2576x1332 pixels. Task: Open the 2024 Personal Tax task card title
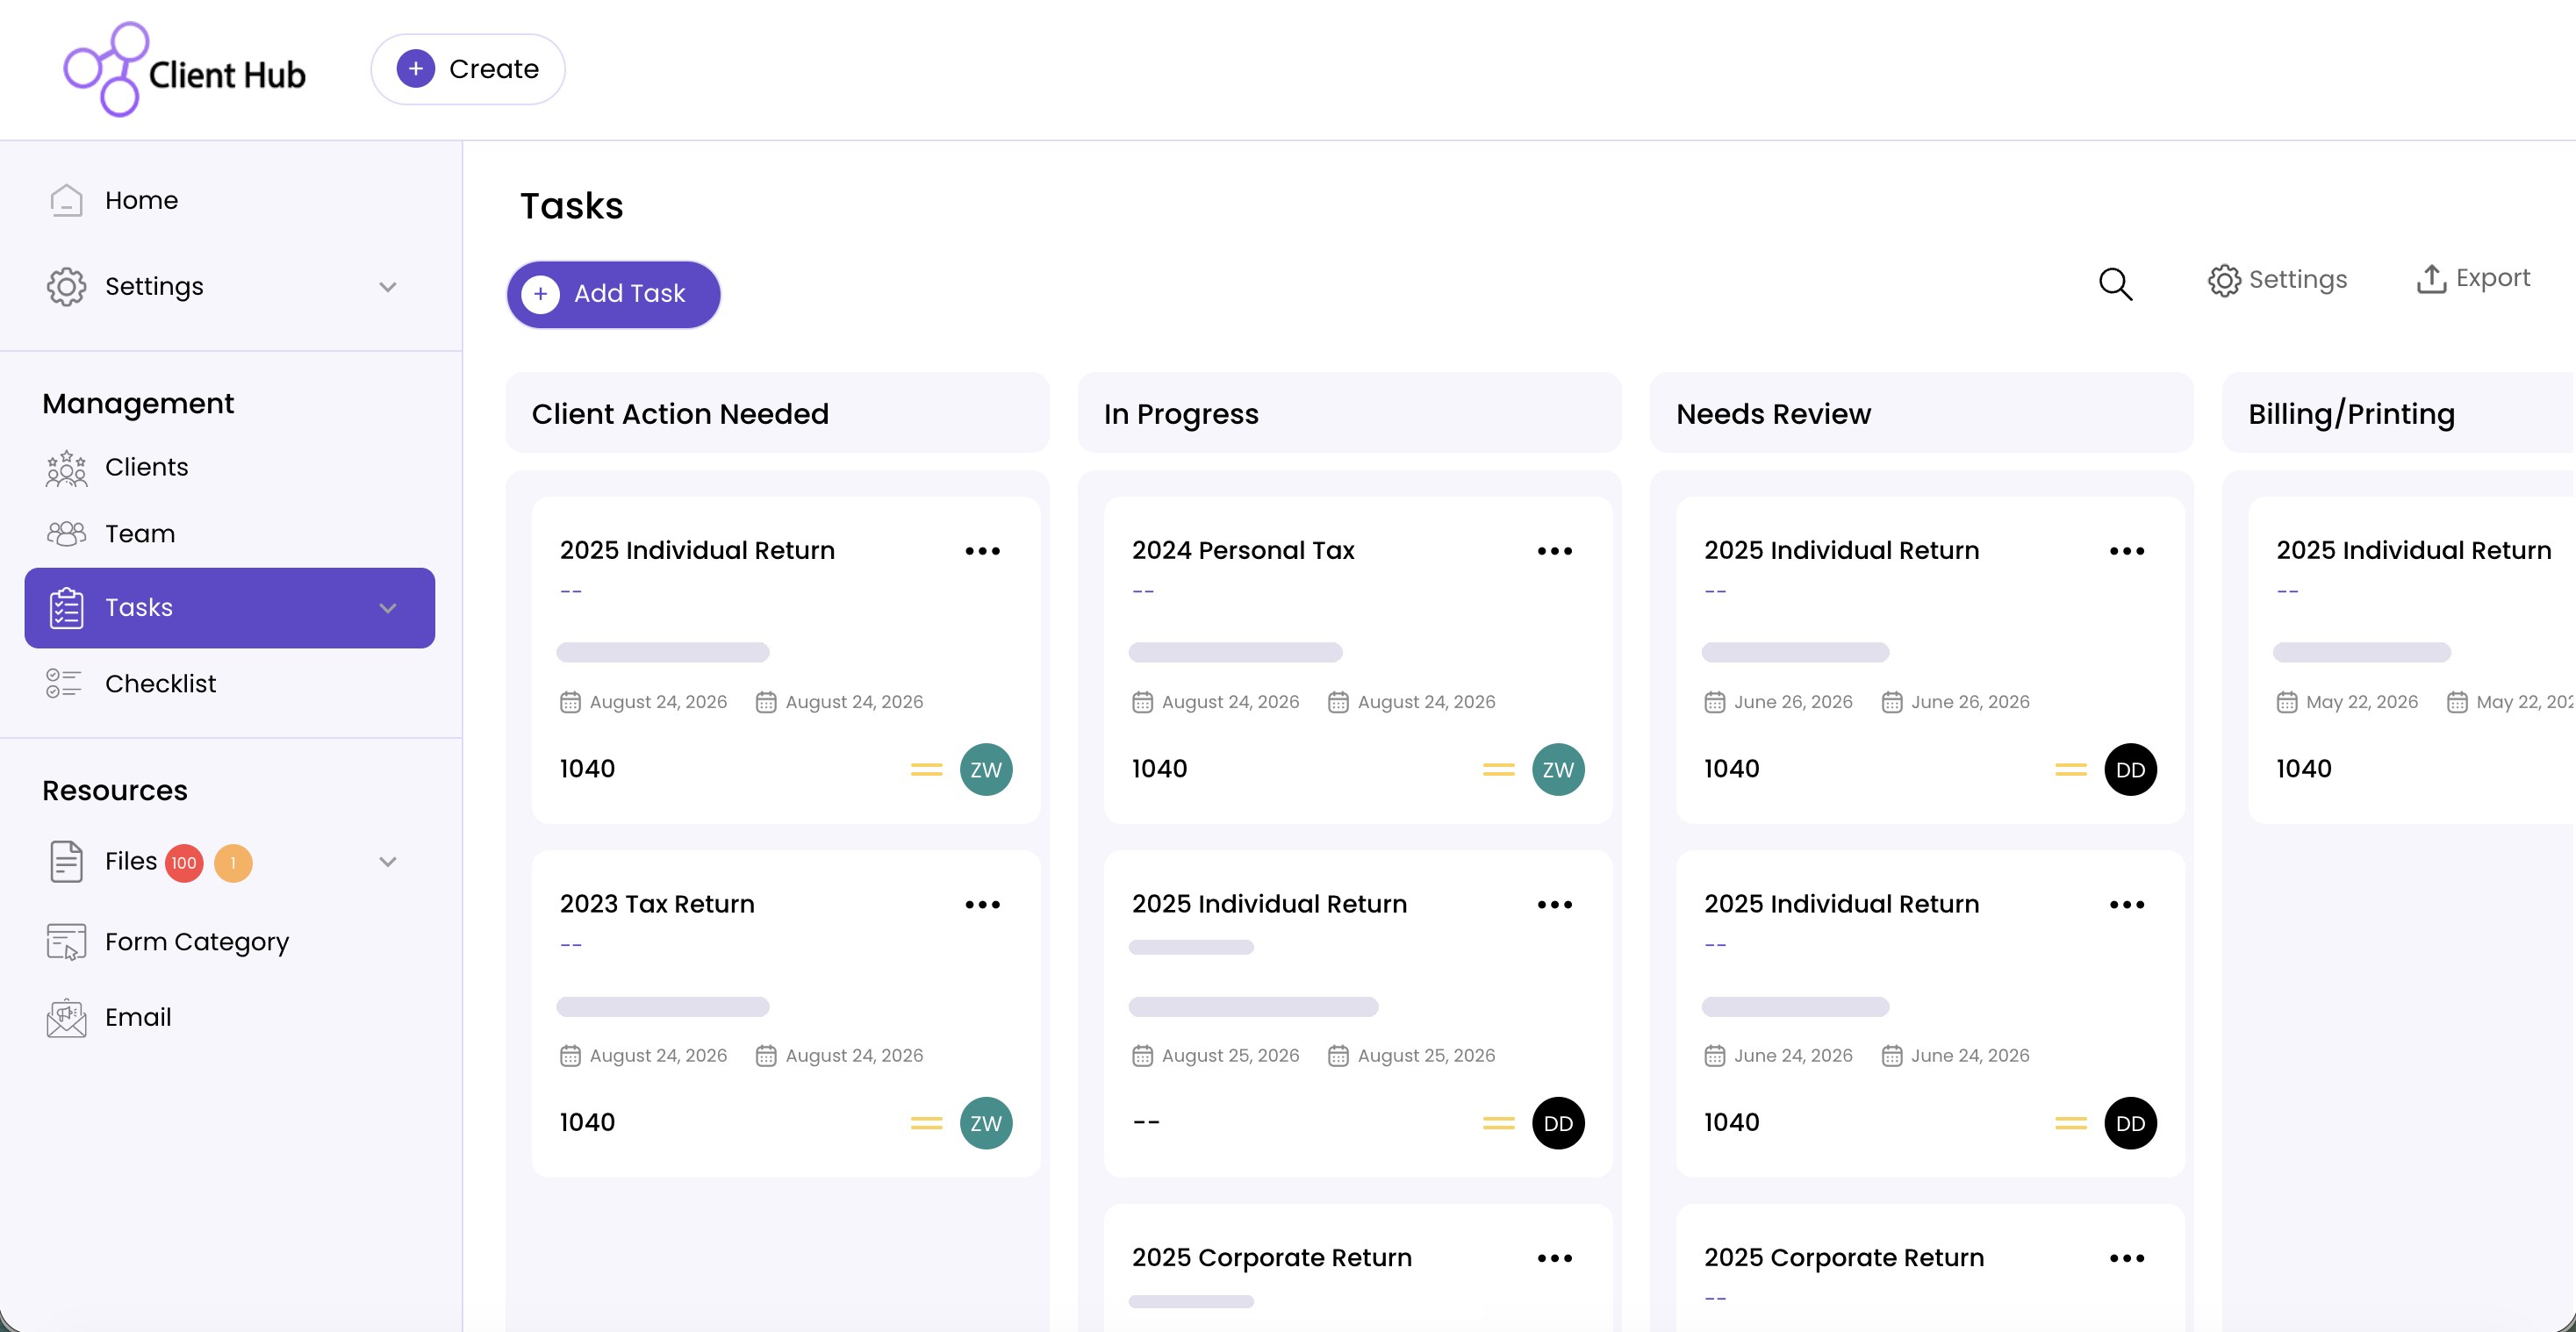[x=1243, y=551]
